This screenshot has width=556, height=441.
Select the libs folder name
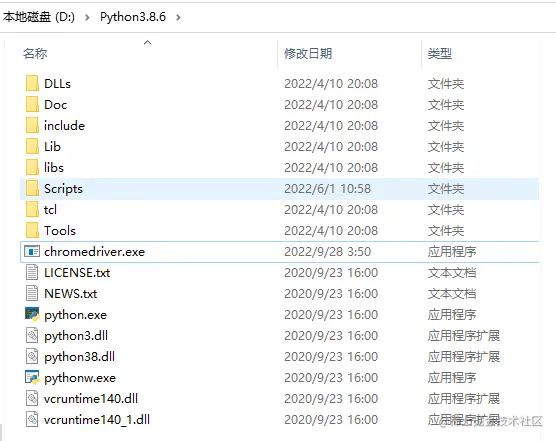(54, 167)
